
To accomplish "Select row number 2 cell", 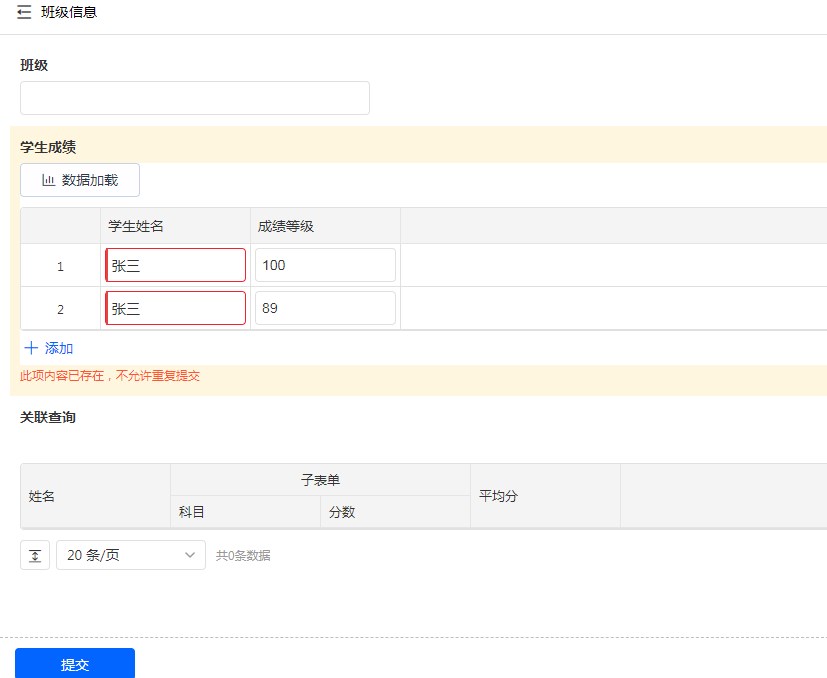I will [x=60, y=309].
